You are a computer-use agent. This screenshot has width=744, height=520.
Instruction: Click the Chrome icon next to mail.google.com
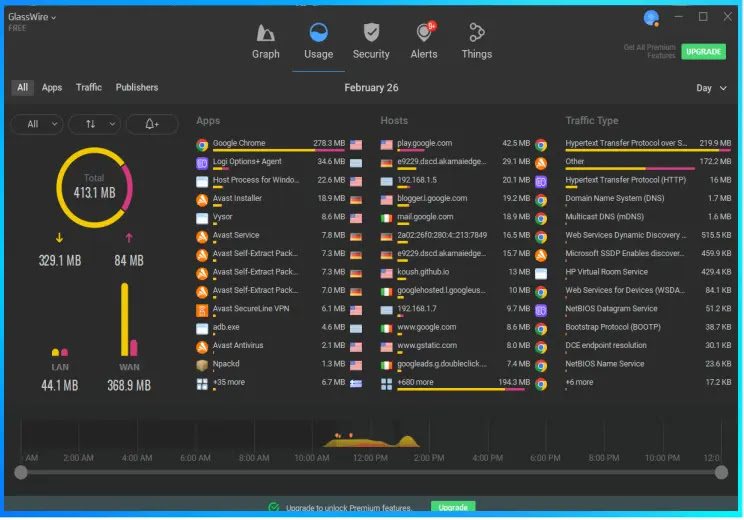541,219
